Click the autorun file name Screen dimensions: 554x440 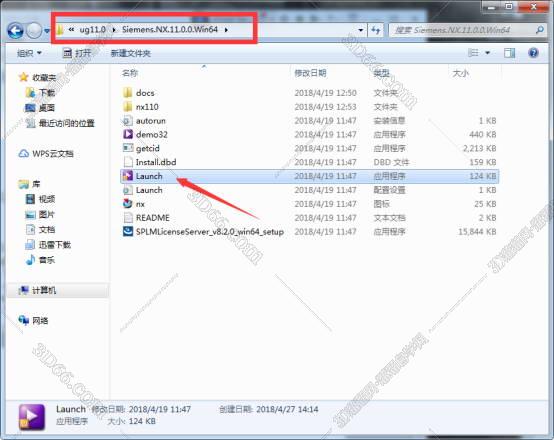point(151,121)
